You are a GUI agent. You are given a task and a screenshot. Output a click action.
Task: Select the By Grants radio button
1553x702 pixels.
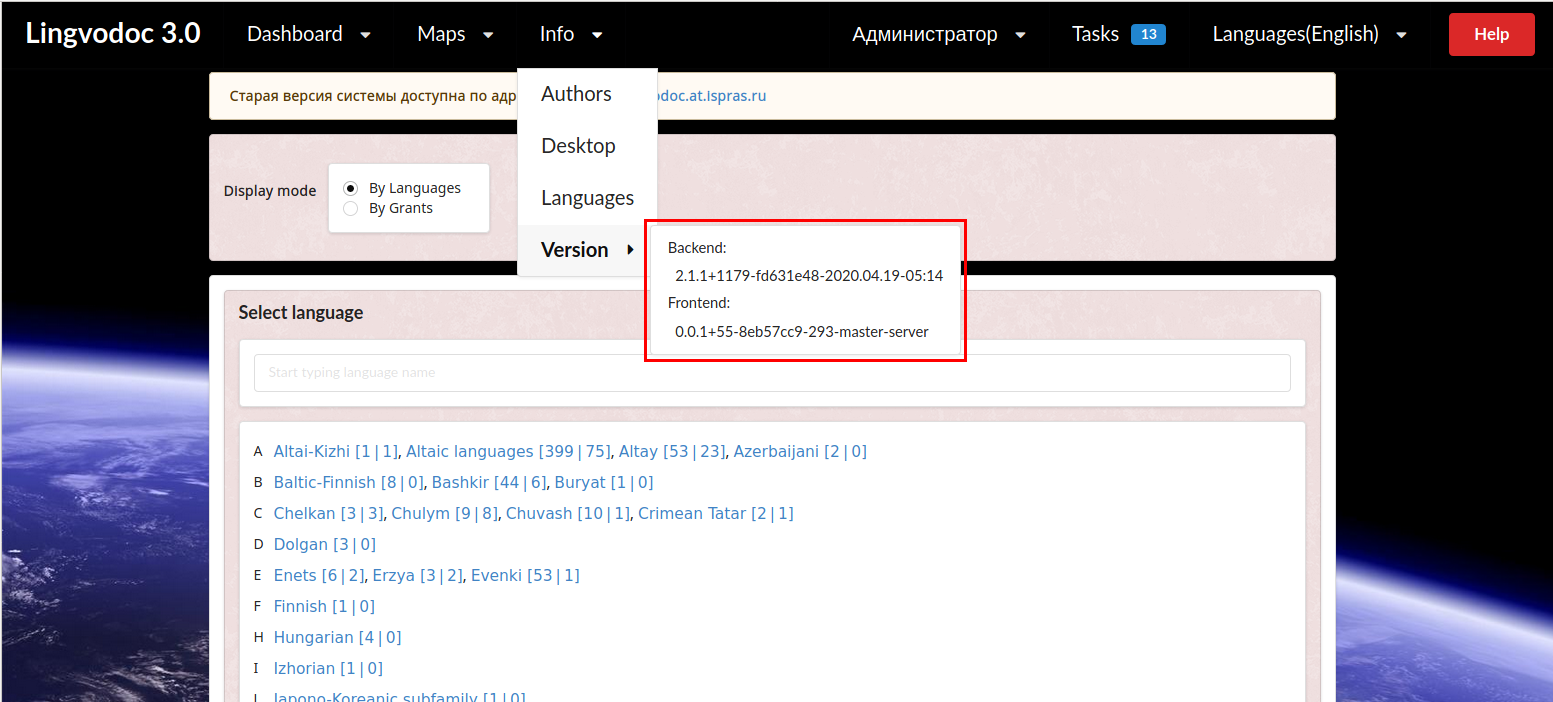(x=350, y=208)
